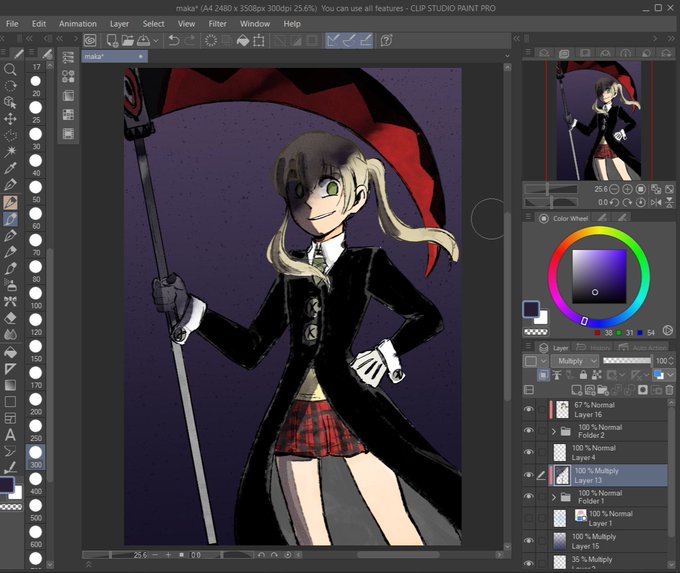680x573 pixels.
Task: Toggle visibility of Folder 1
Action: 528,496
